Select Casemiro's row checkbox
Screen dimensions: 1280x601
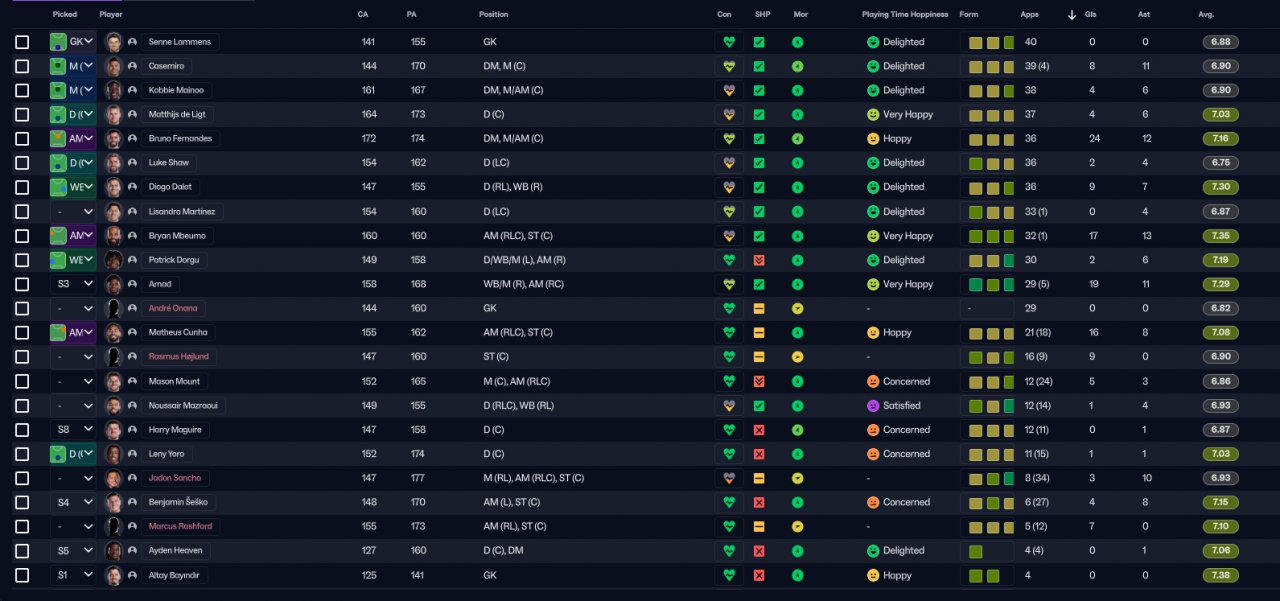(x=22, y=66)
